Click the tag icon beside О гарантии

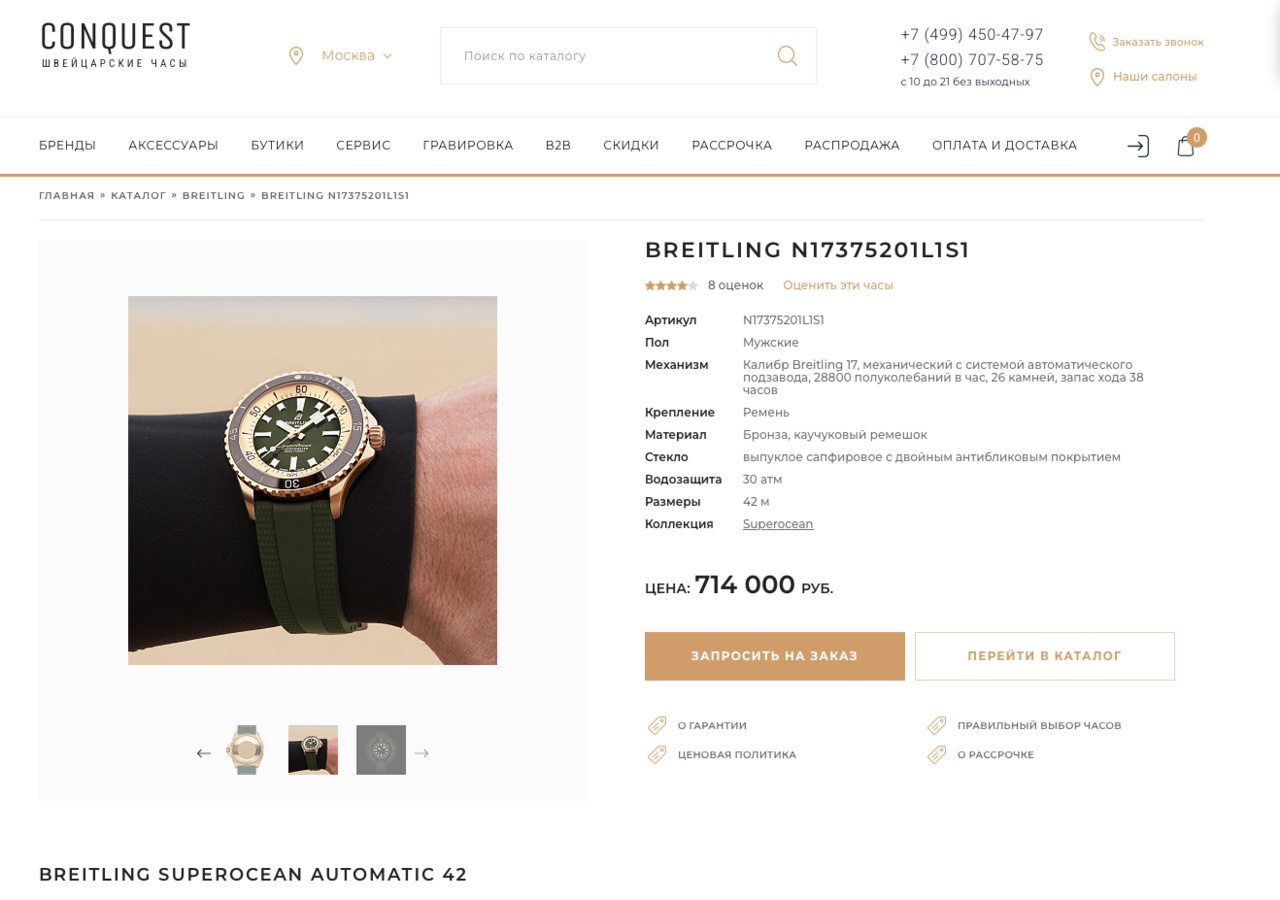point(657,725)
